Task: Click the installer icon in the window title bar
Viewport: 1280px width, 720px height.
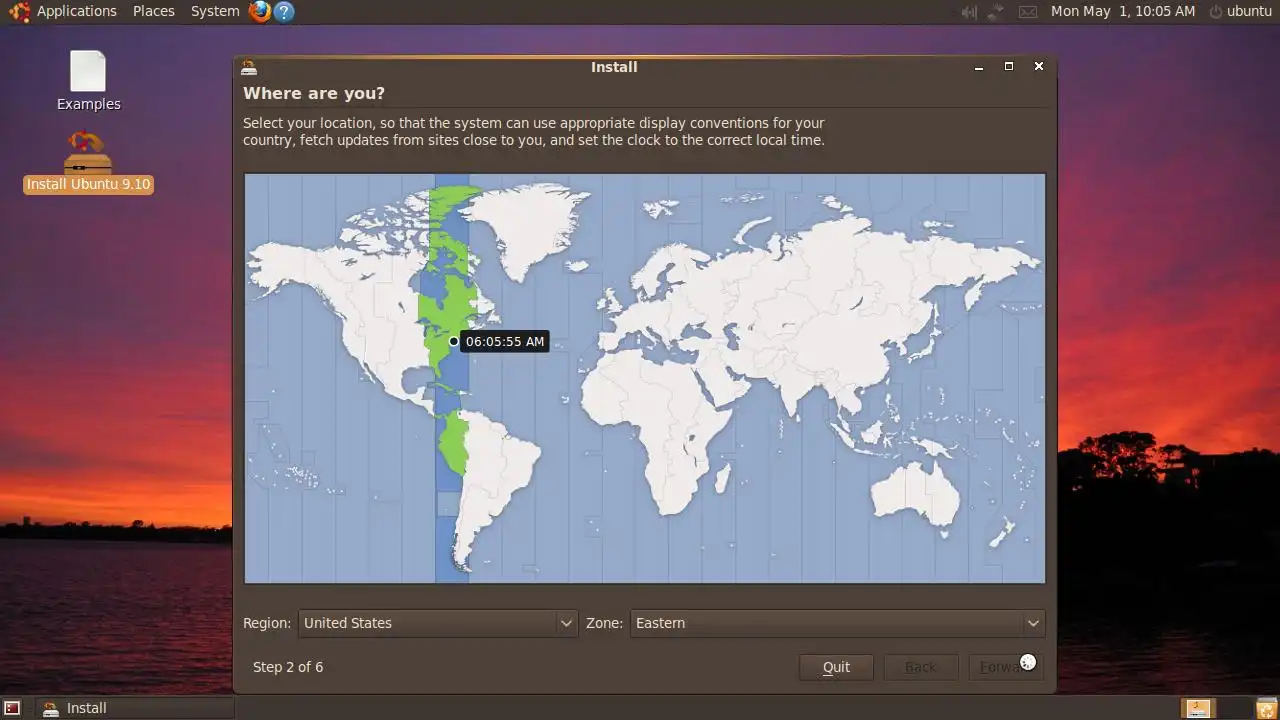Action: coord(249,67)
